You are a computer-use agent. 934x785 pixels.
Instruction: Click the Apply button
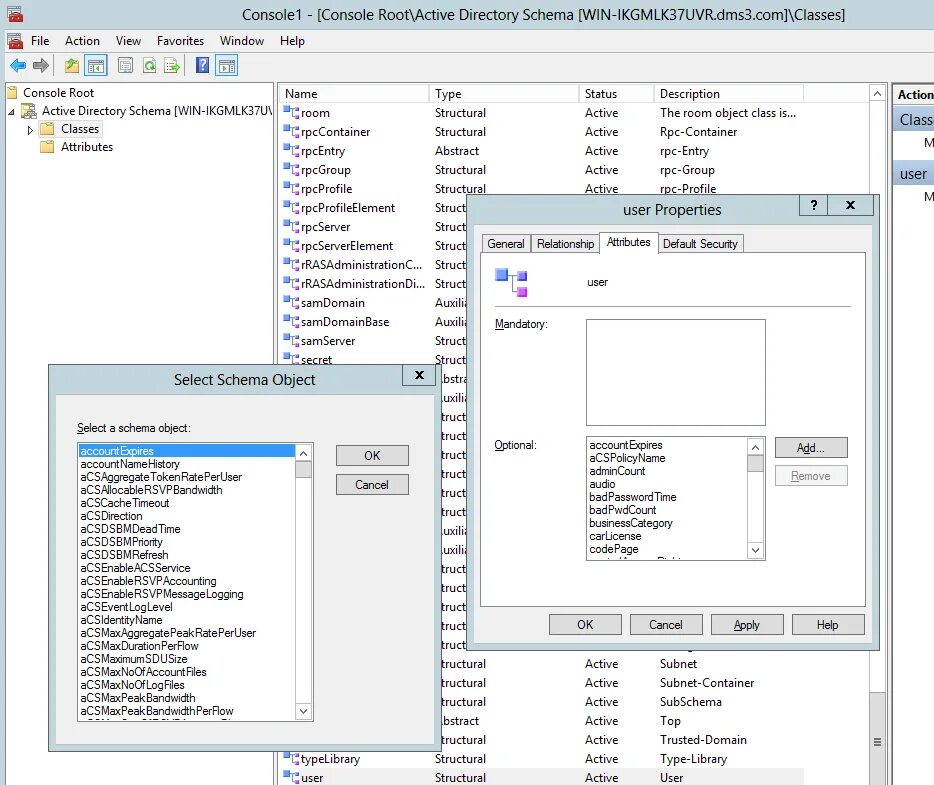click(747, 625)
